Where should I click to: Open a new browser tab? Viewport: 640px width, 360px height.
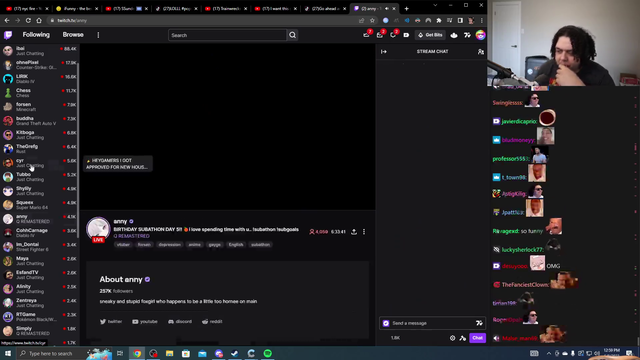pos(407,8)
